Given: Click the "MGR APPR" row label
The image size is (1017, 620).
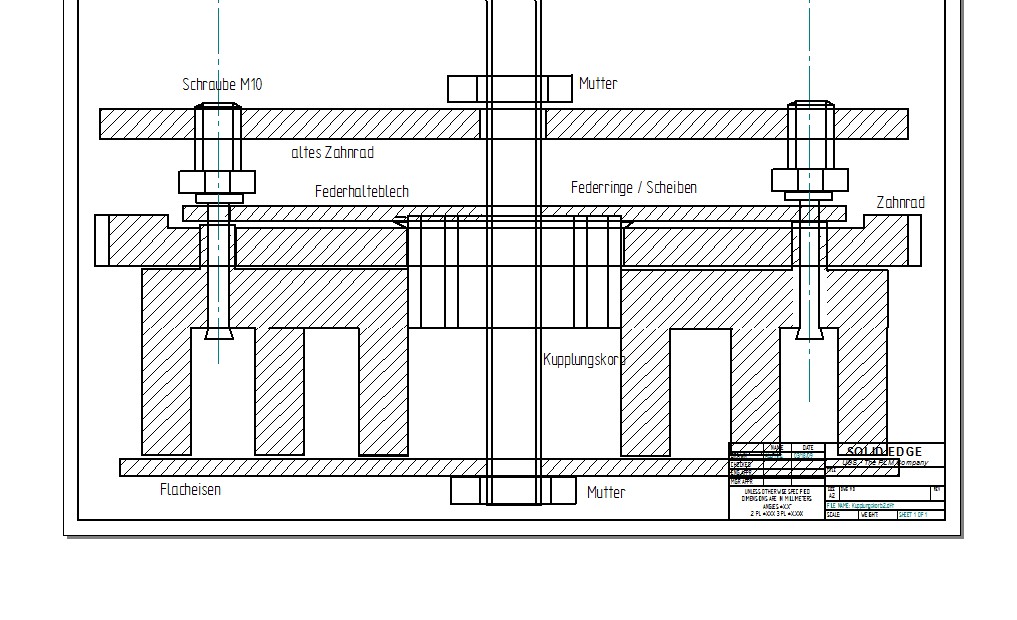Looking at the screenshot, I should [x=742, y=482].
